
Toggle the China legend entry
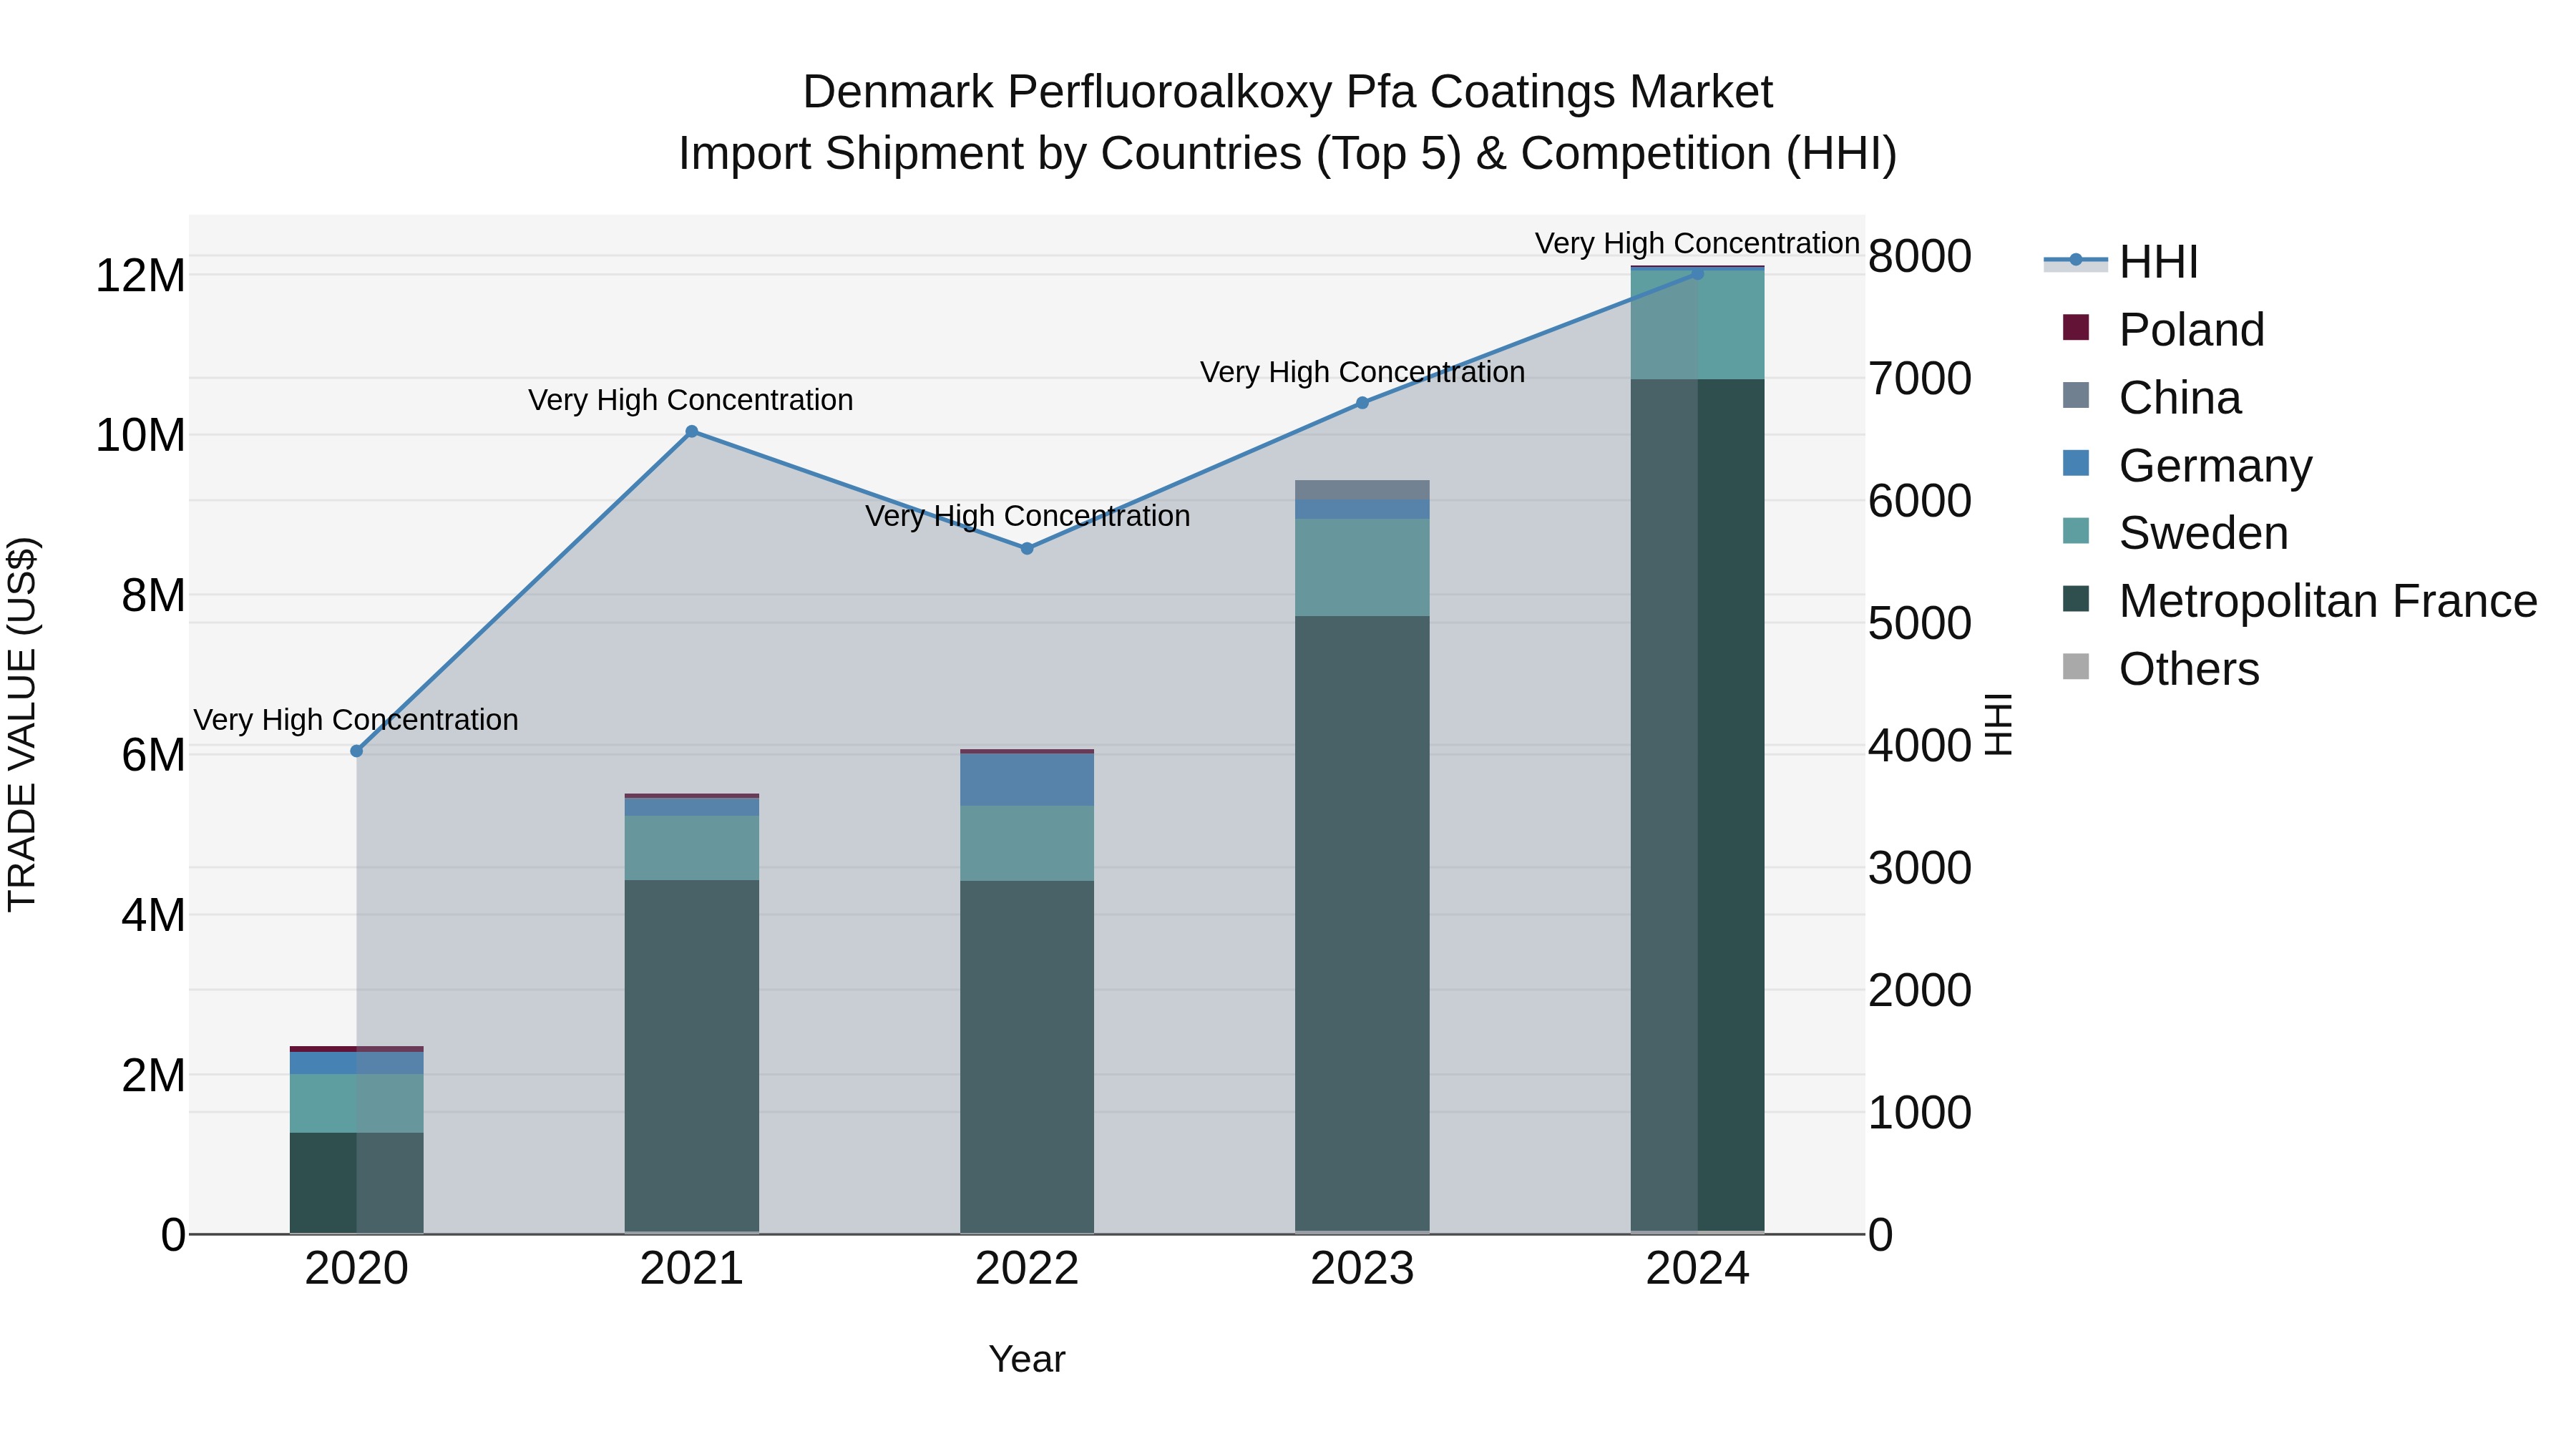[x=2152, y=398]
